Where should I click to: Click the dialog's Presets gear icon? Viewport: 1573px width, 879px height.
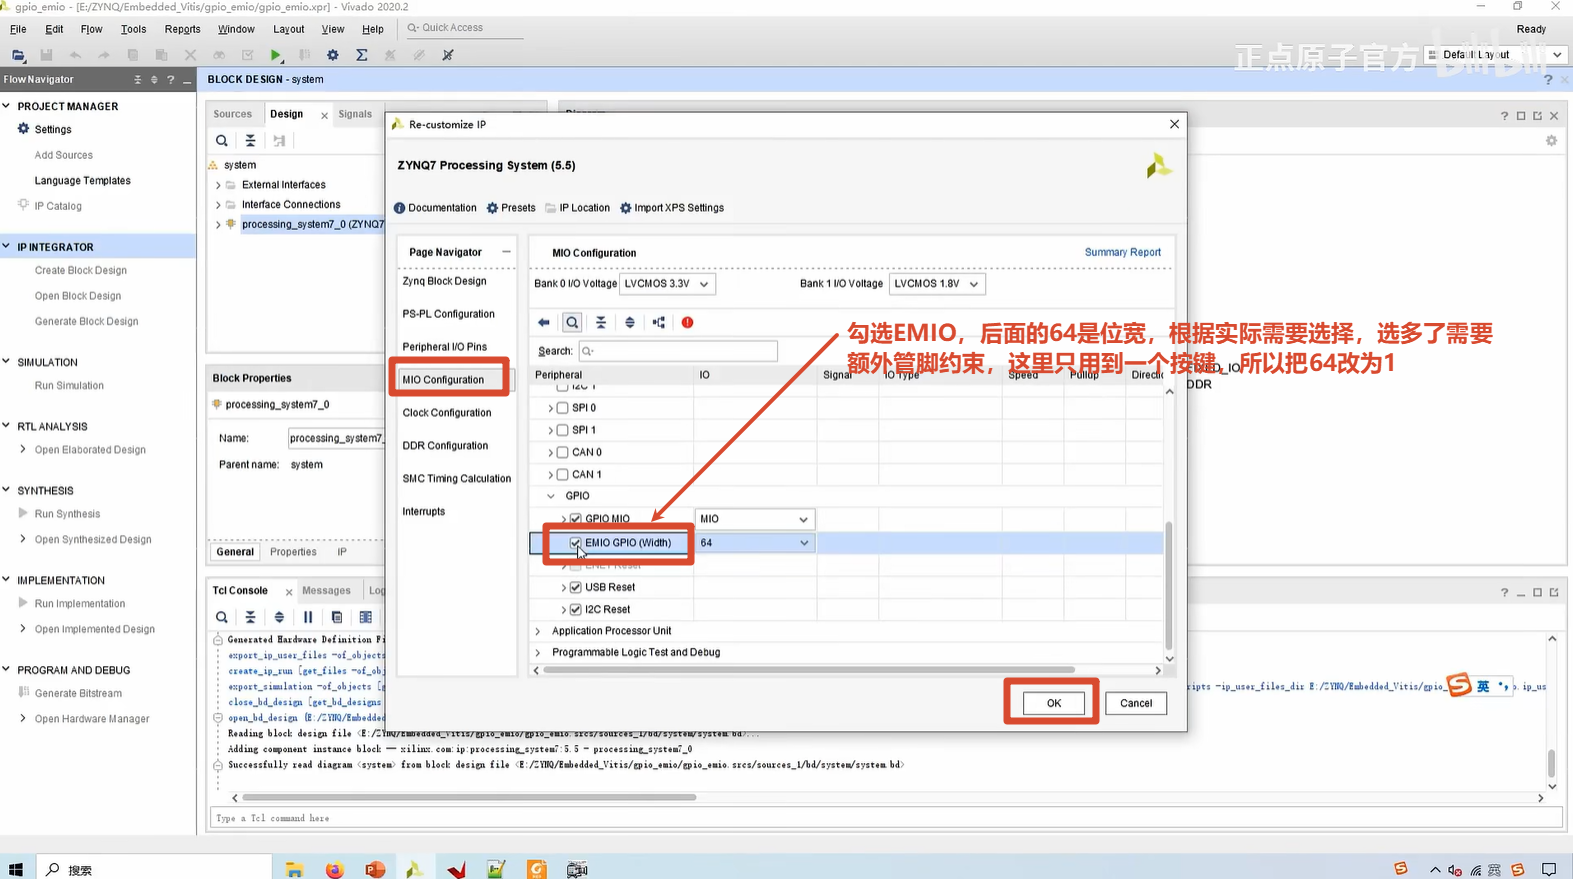pos(492,208)
